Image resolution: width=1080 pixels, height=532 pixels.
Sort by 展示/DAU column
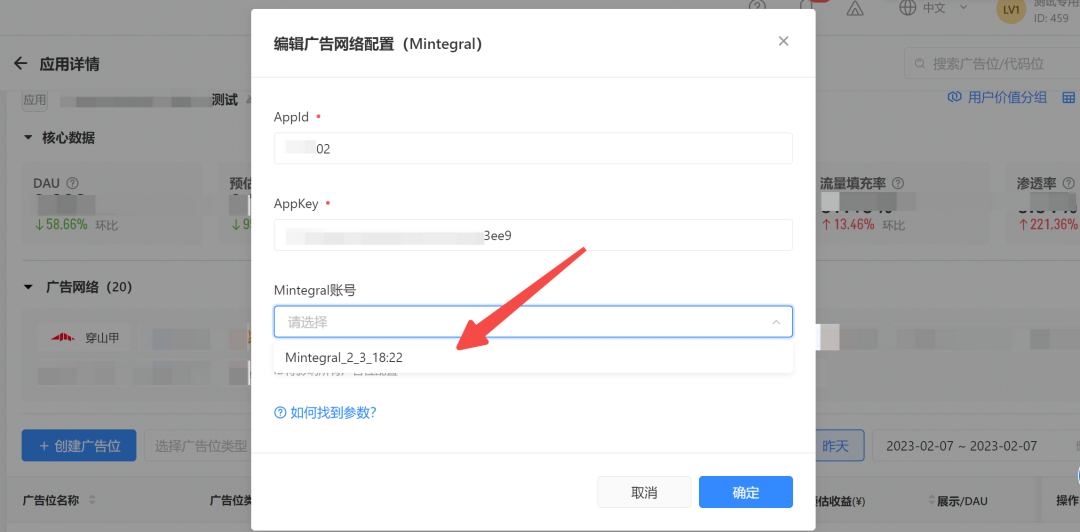point(933,501)
